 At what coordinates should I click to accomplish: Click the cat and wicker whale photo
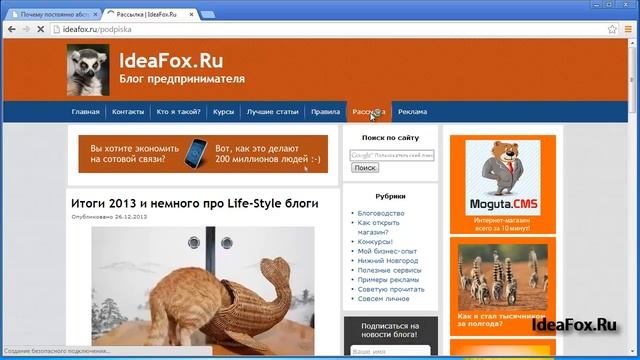point(203,291)
